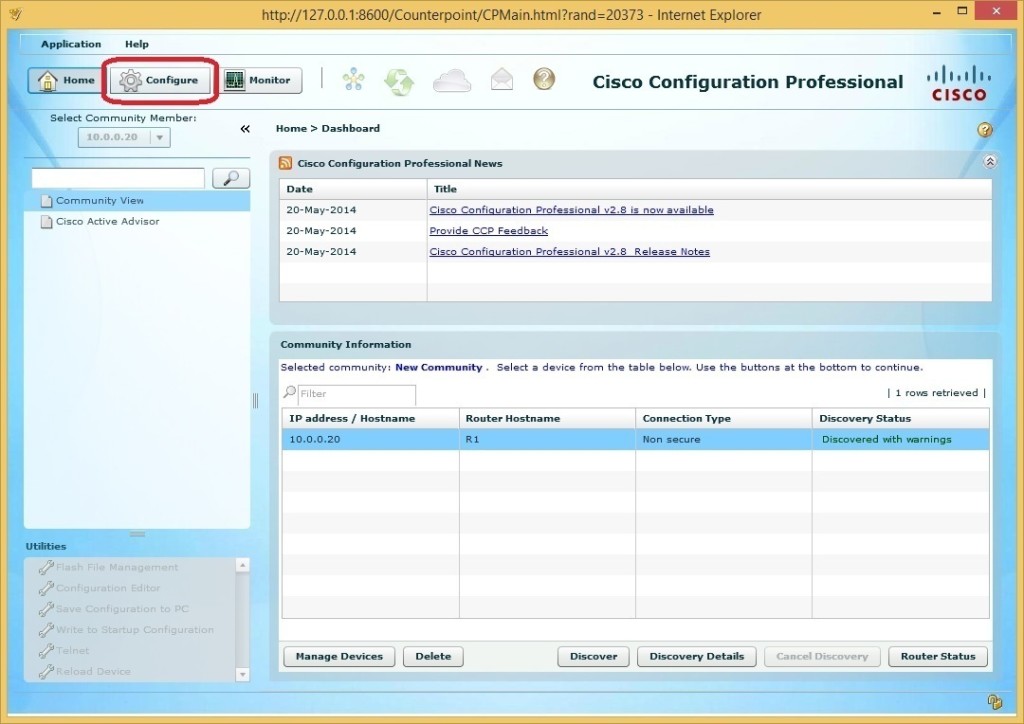Collapse the Cisco Configuration Professional News panel

coord(990,161)
